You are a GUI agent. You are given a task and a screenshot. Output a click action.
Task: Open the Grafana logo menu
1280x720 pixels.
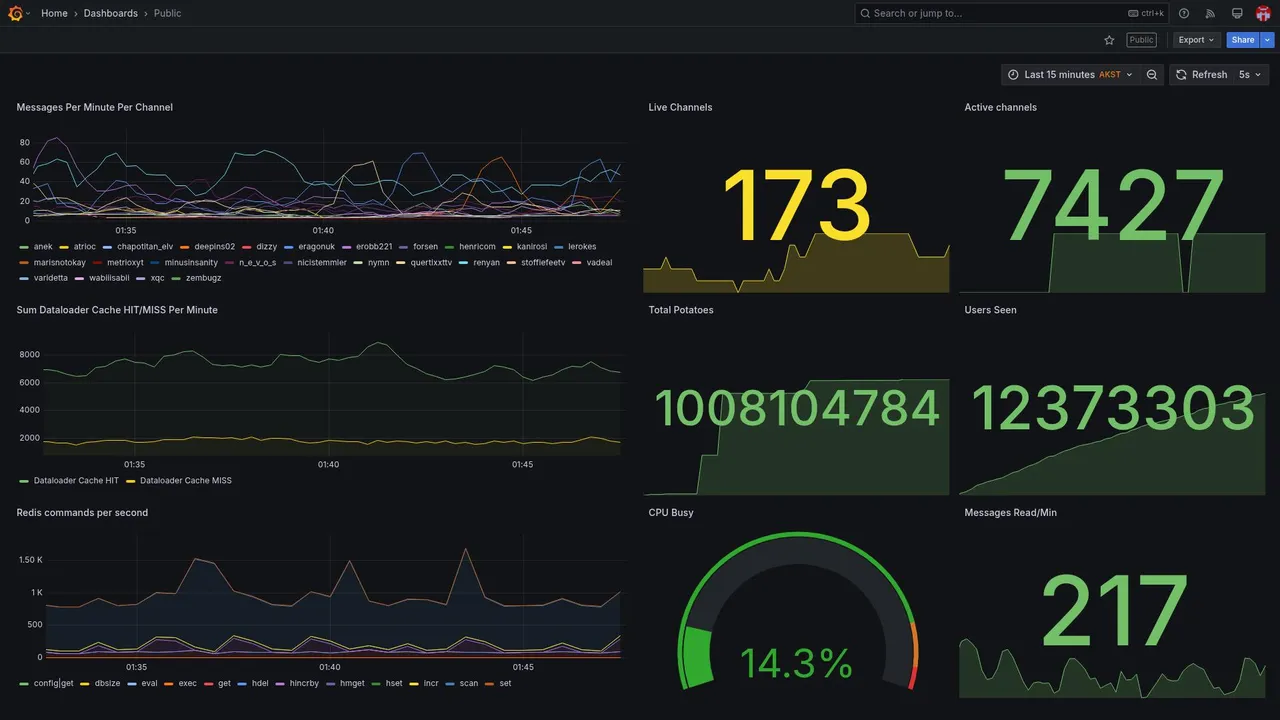[x=15, y=13]
